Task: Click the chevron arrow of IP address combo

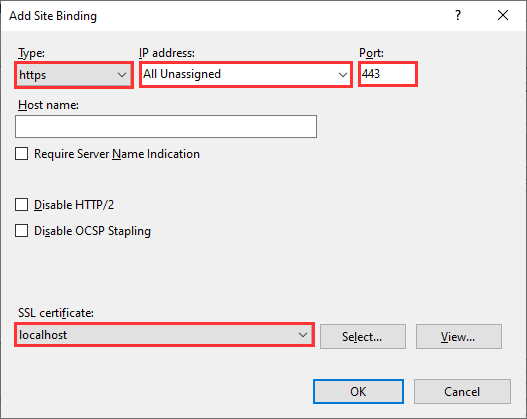Action: click(342, 75)
